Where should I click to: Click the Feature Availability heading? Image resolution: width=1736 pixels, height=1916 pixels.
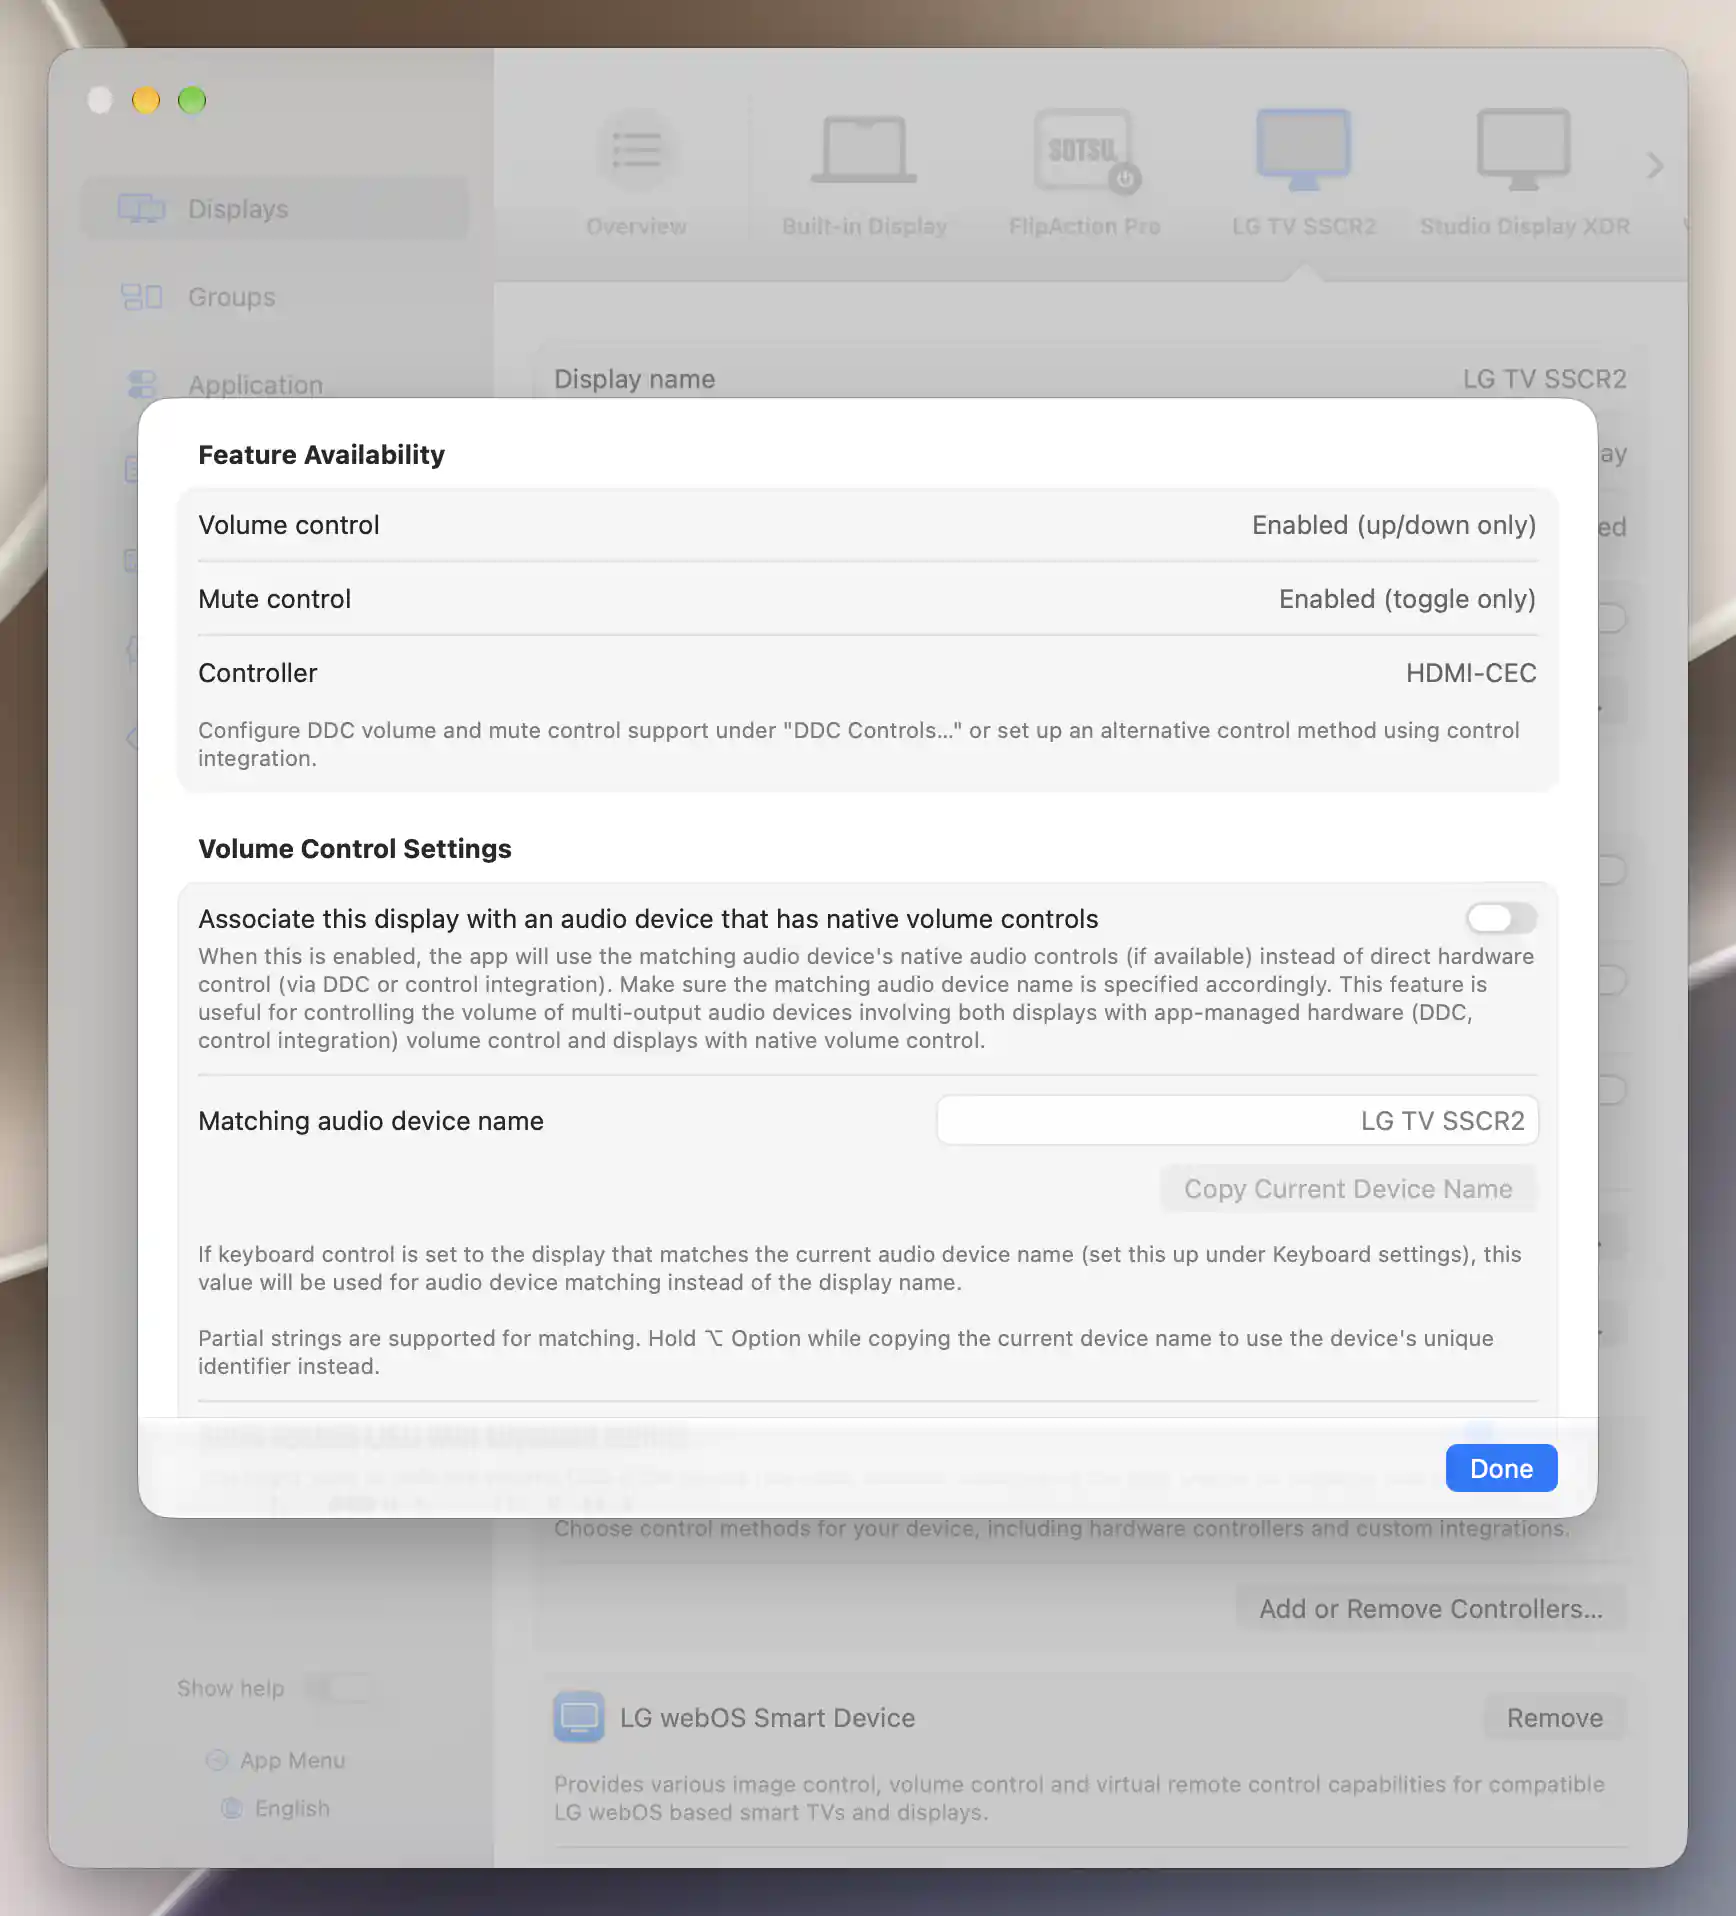(x=321, y=454)
